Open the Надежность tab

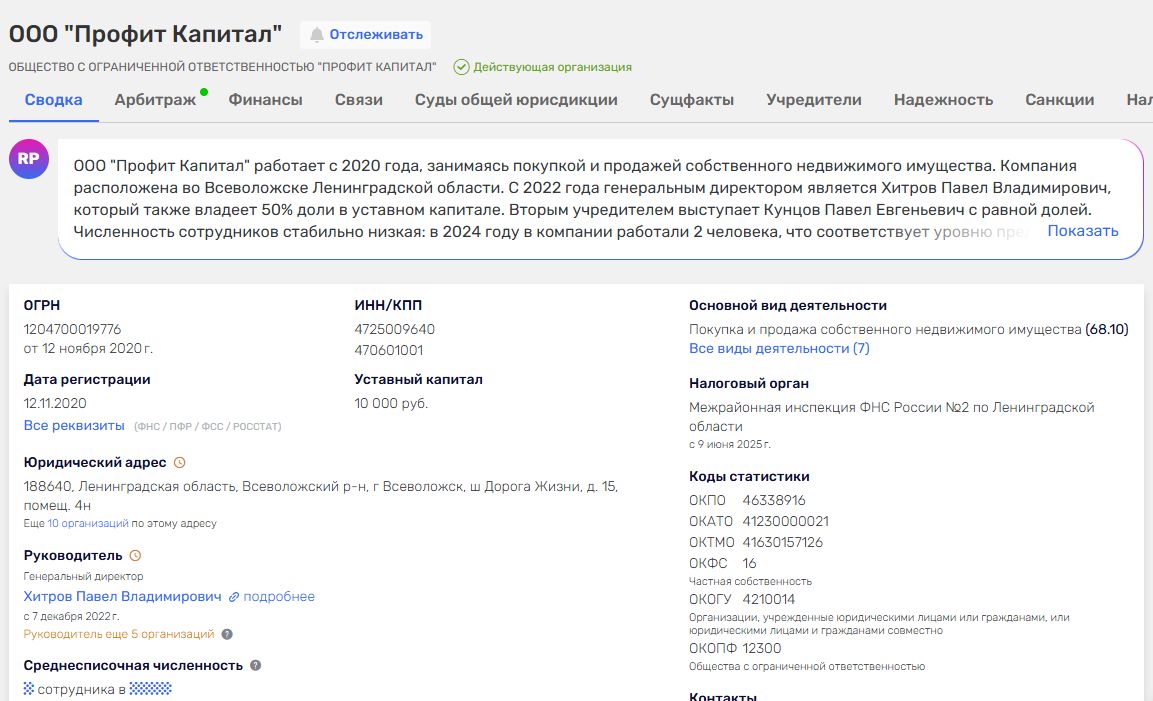coord(943,100)
